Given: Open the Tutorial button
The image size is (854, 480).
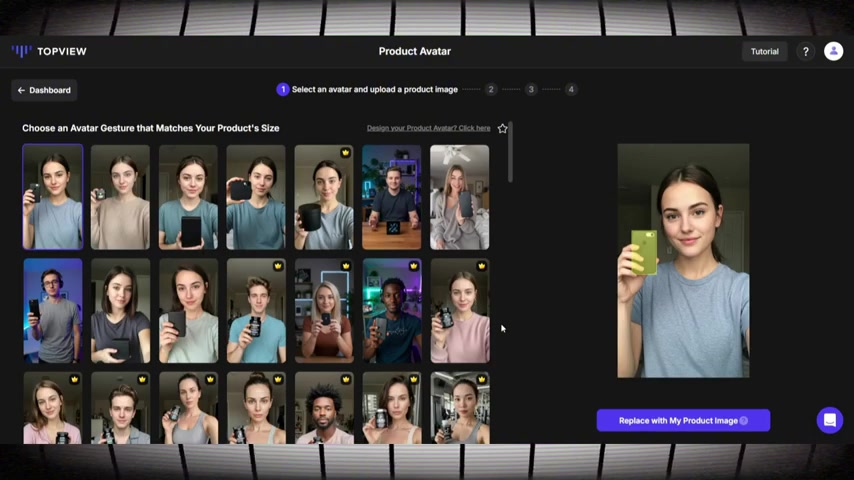Looking at the screenshot, I should 765,52.
